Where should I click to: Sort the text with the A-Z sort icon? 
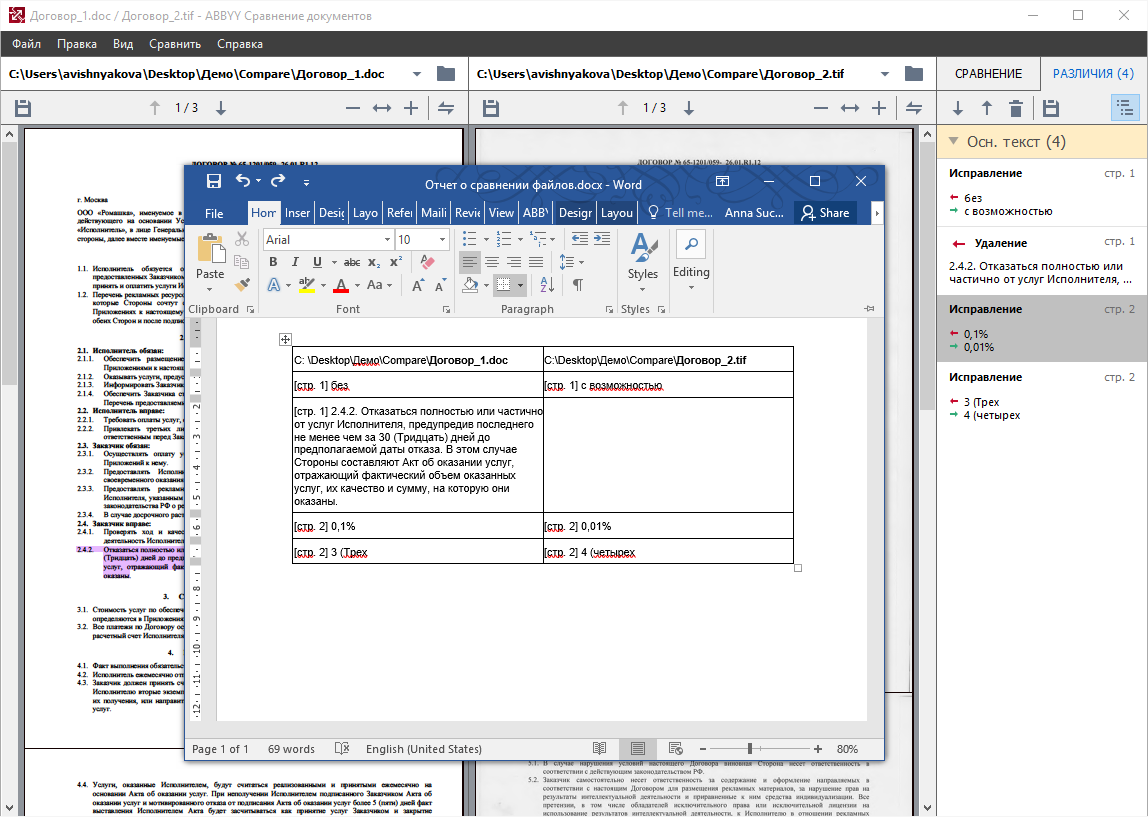pos(547,285)
